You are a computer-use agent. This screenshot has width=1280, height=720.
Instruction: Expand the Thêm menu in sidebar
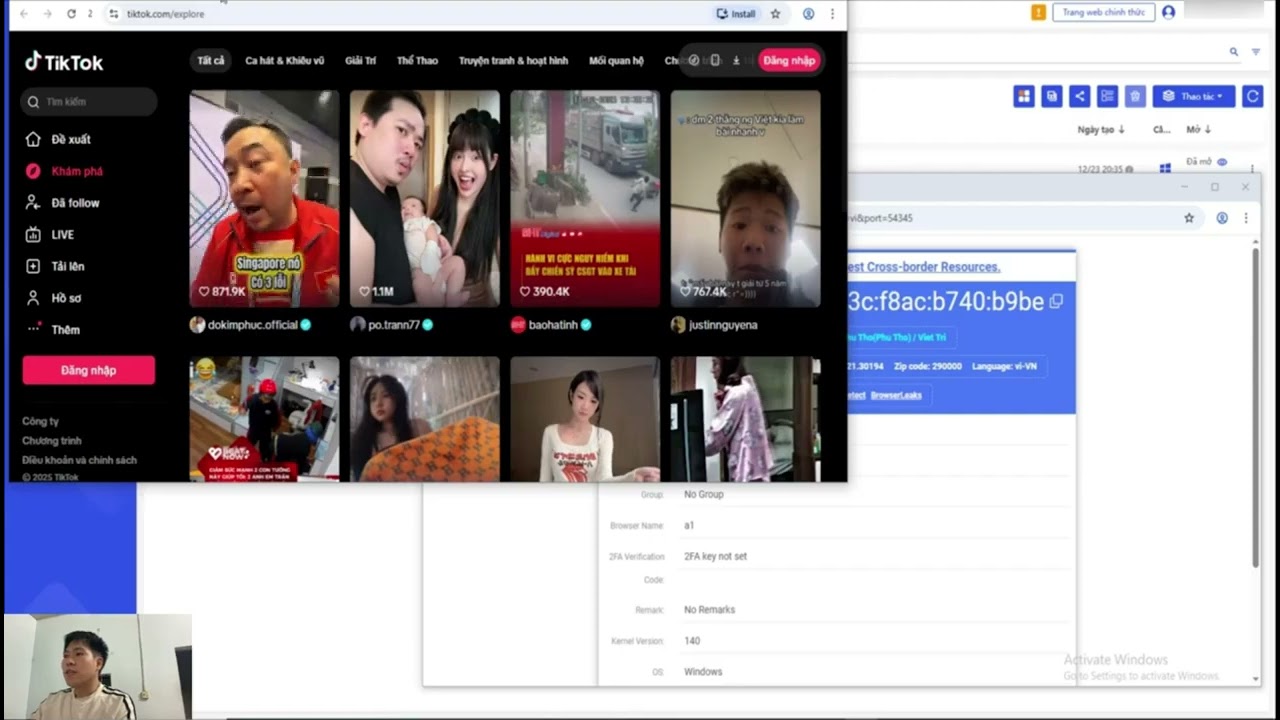pyautogui.click(x=53, y=330)
